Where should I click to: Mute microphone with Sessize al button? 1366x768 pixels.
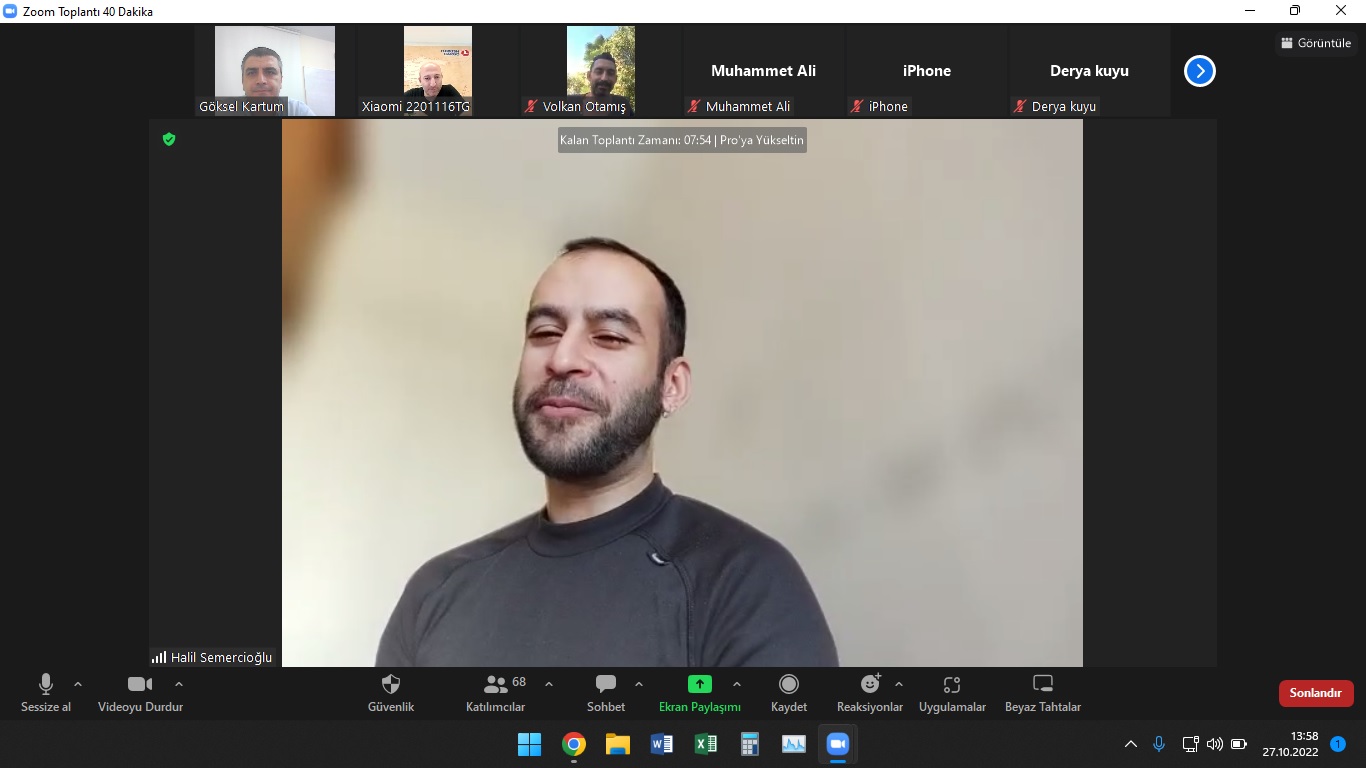pos(46,693)
